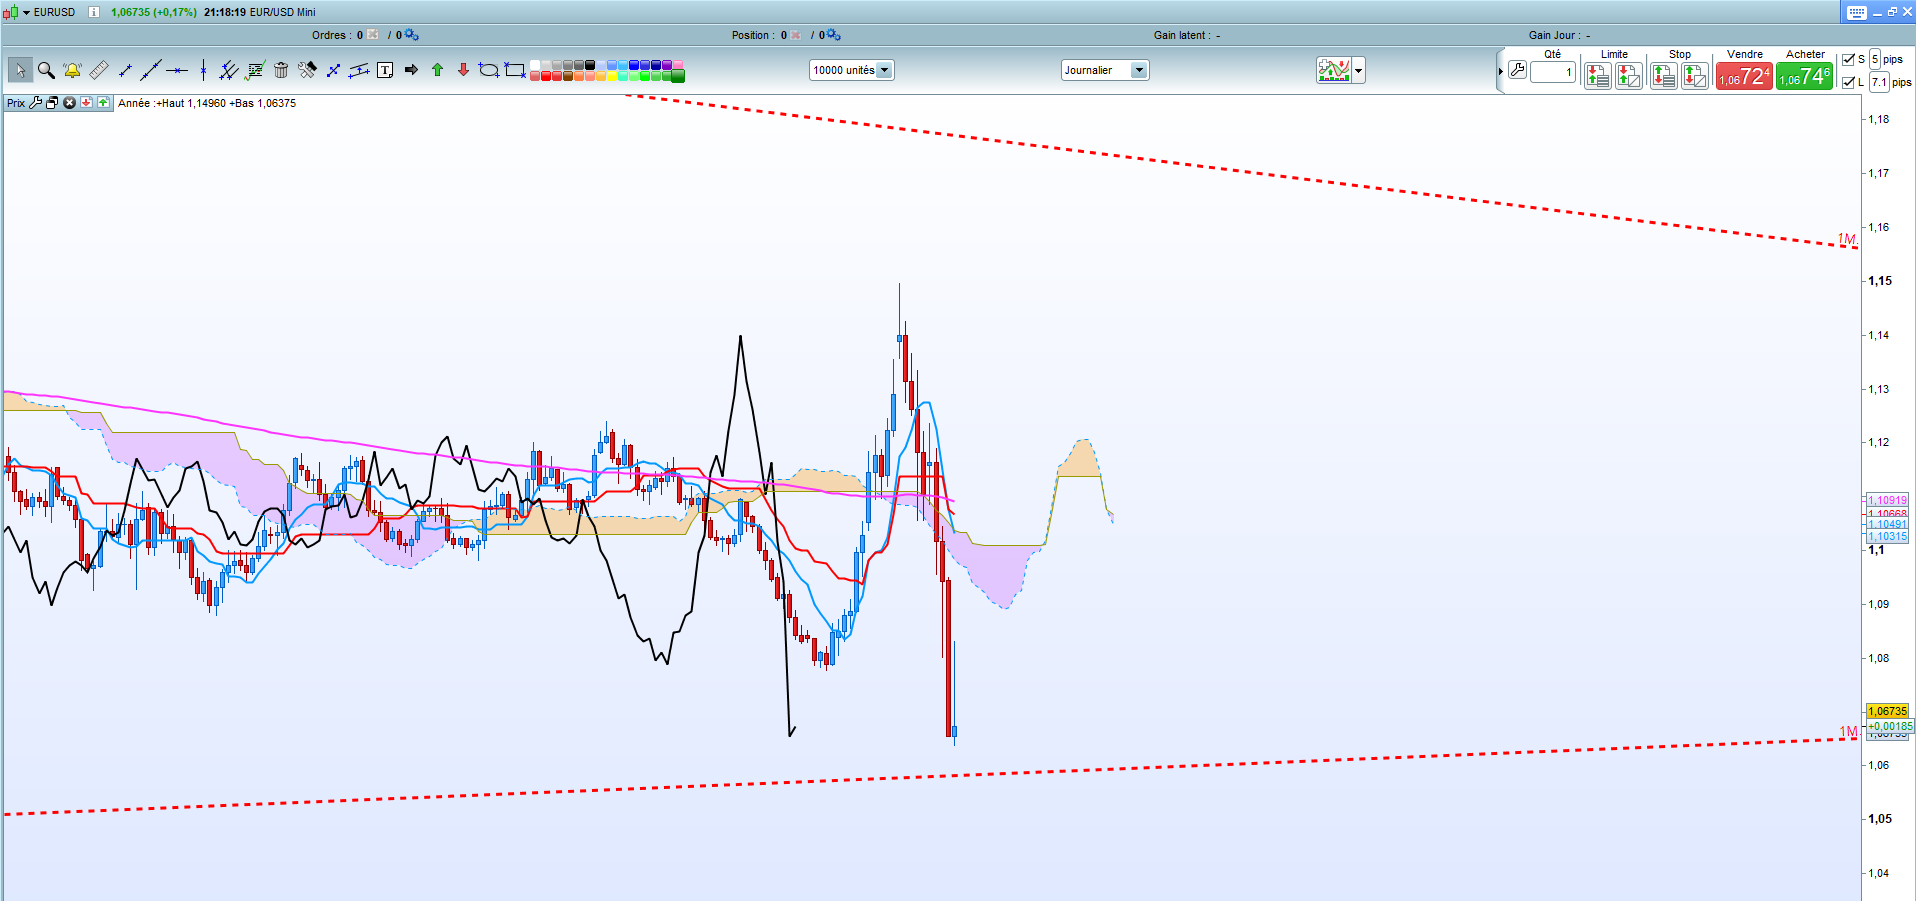Collapse the order panel triangle expander
This screenshot has width=1916, height=901.
tap(1500, 71)
